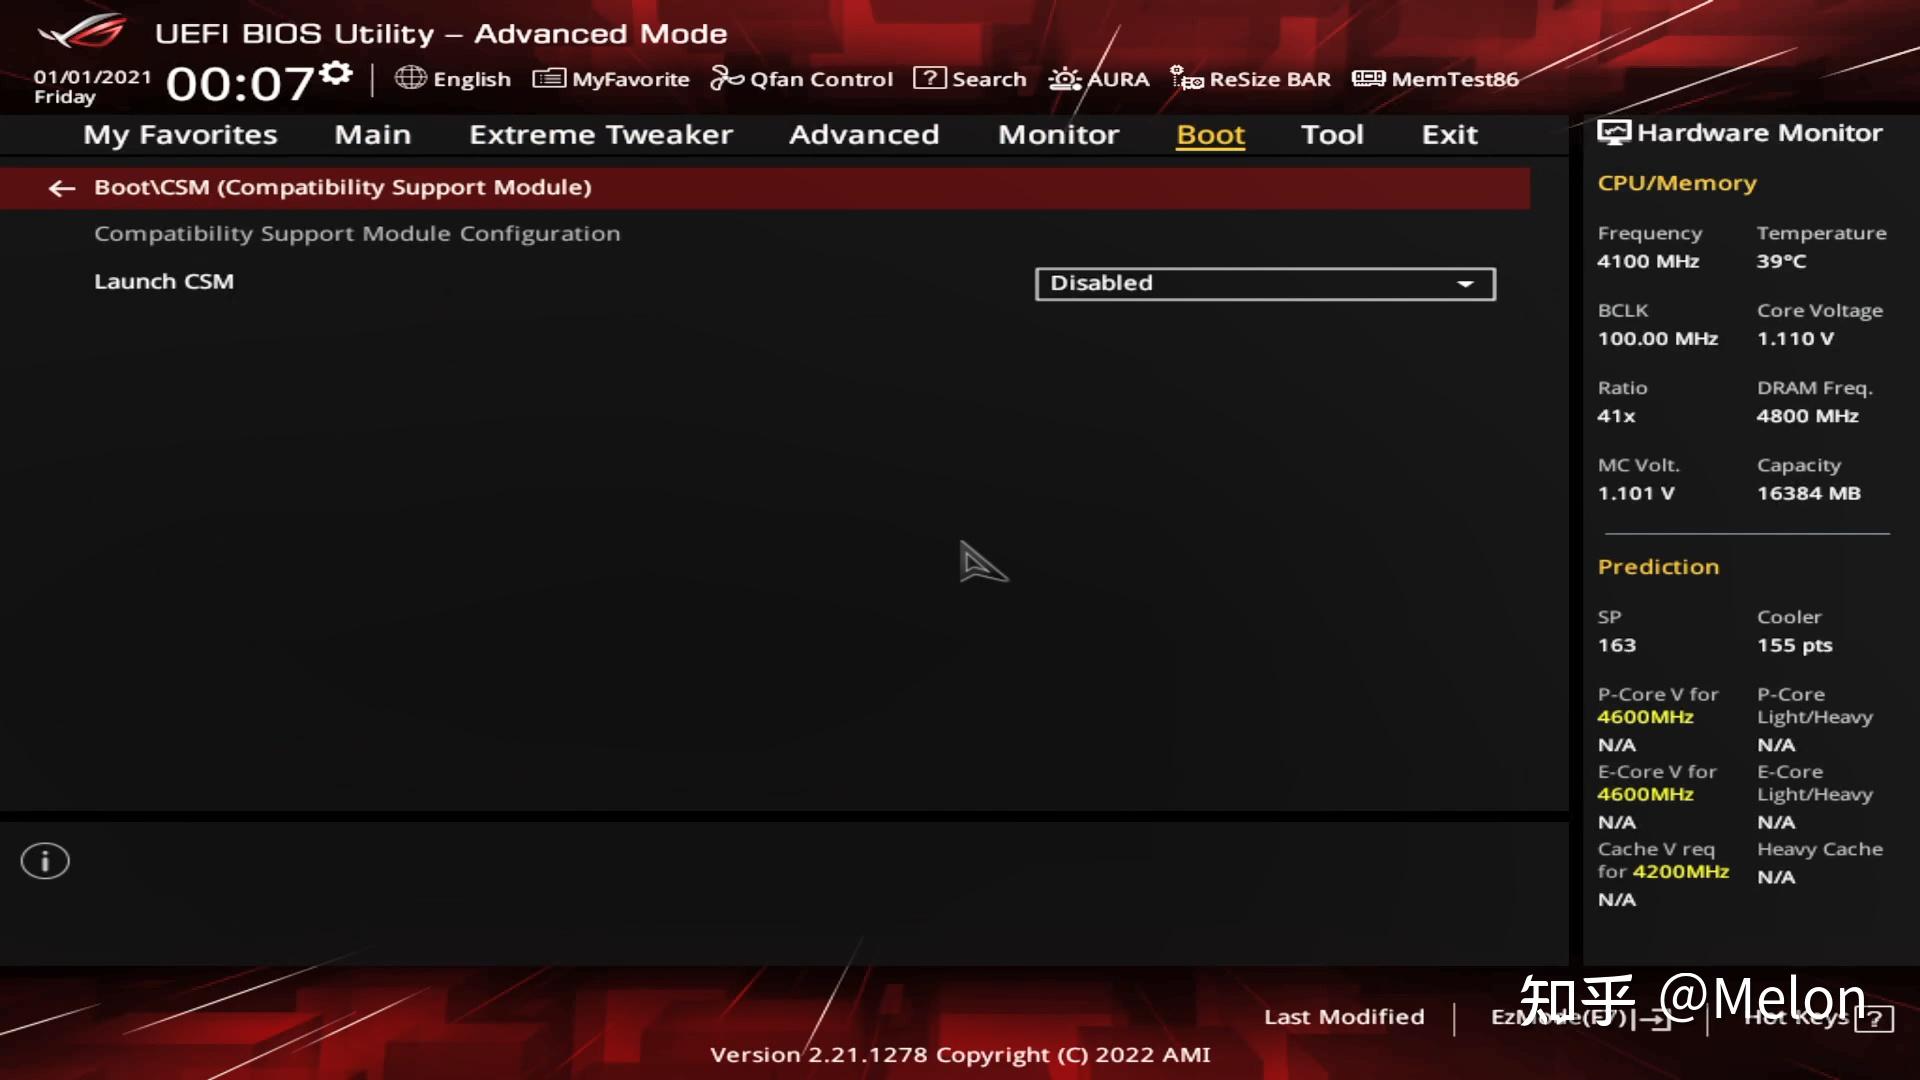Screen dimensions: 1920x1080
Task: View CPU/Memory hardware monitor details
Action: point(1676,182)
